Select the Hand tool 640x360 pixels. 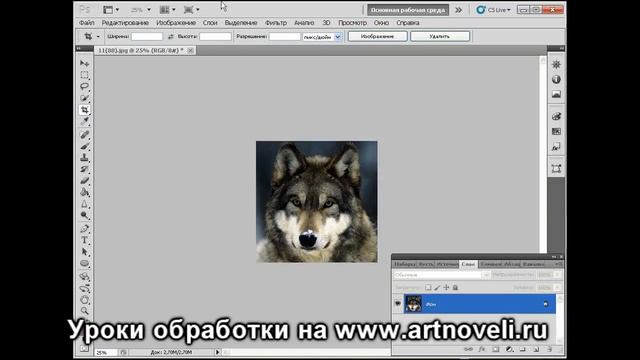pos(84,300)
